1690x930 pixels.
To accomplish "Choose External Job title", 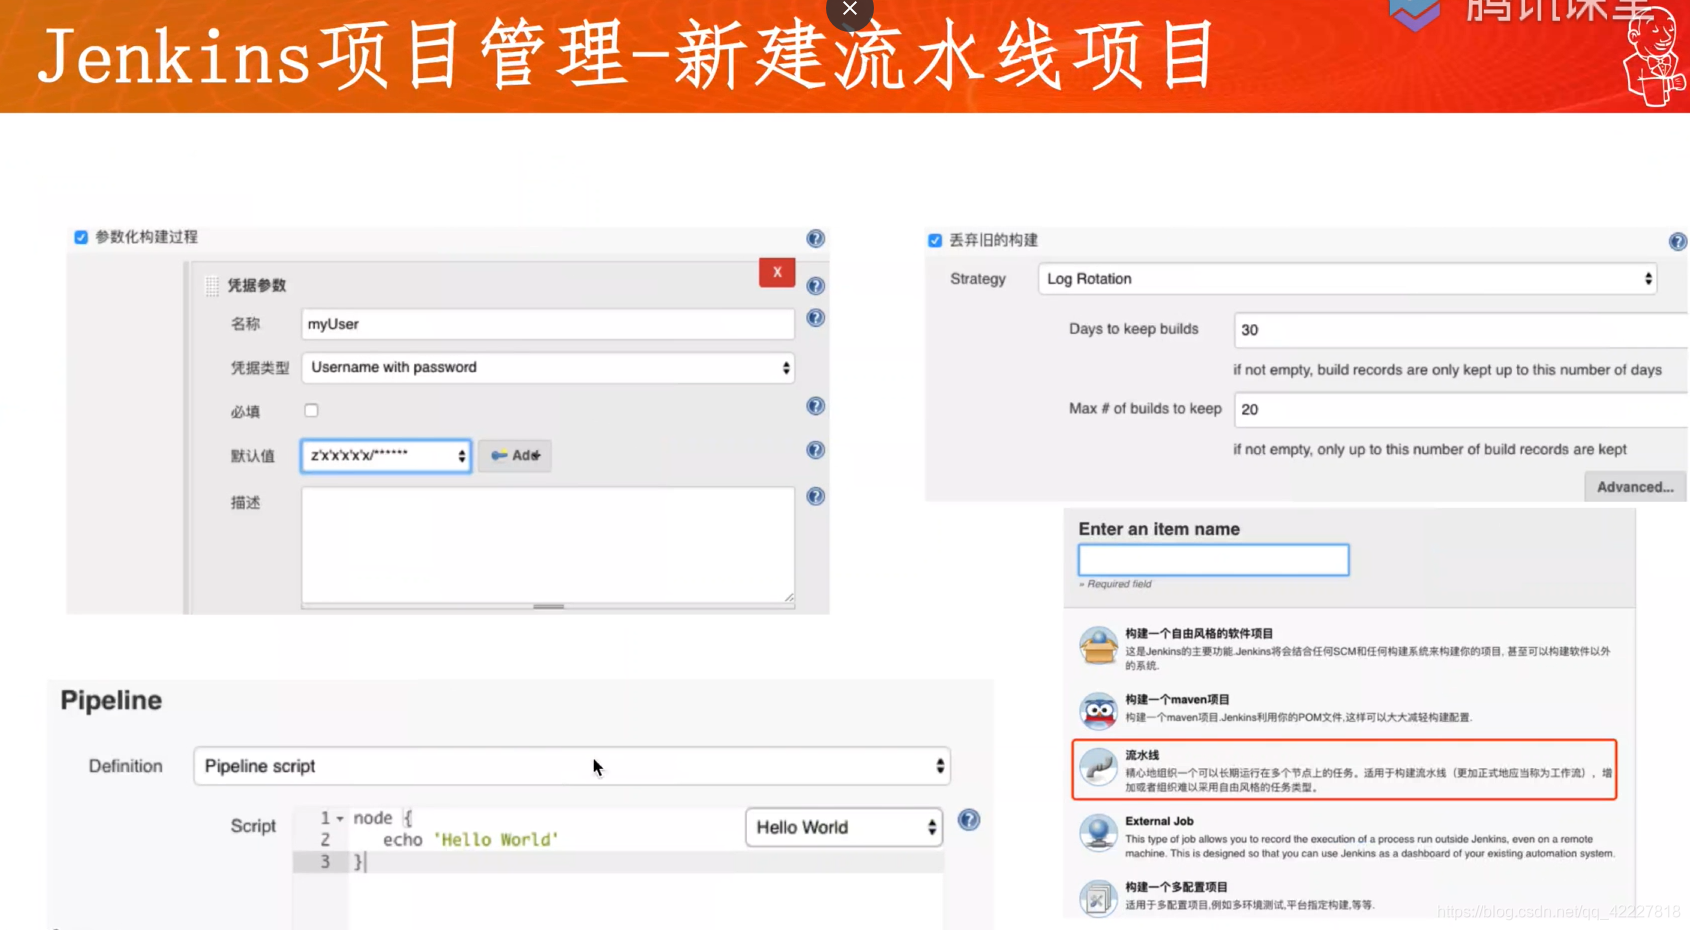I will click(x=1159, y=821).
